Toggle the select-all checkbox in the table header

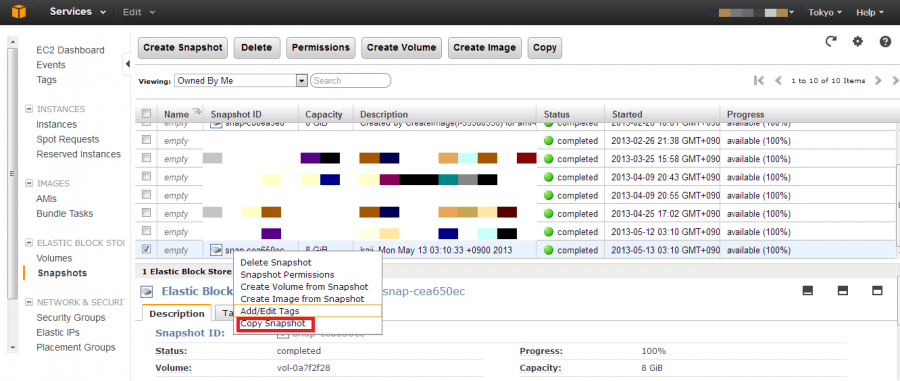point(146,113)
